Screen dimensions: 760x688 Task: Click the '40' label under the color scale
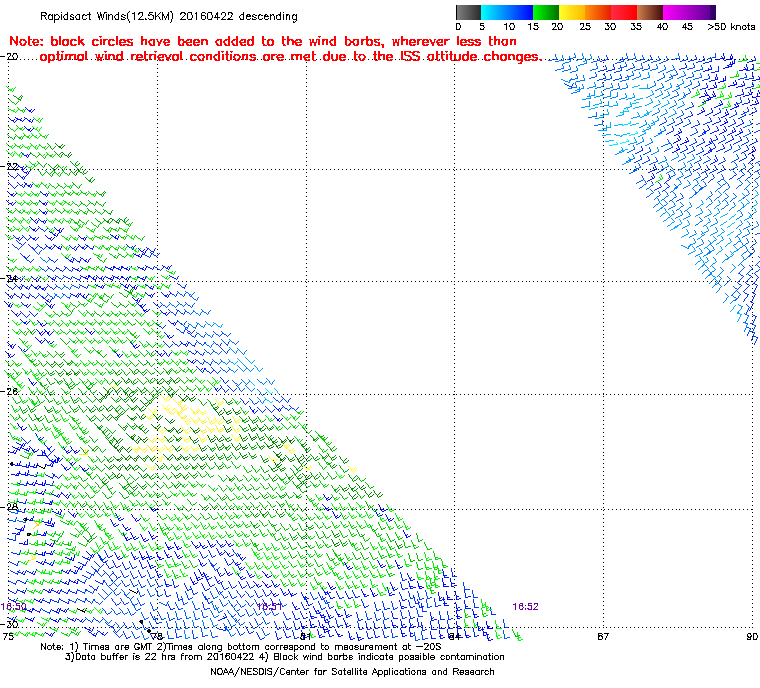click(x=662, y=27)
